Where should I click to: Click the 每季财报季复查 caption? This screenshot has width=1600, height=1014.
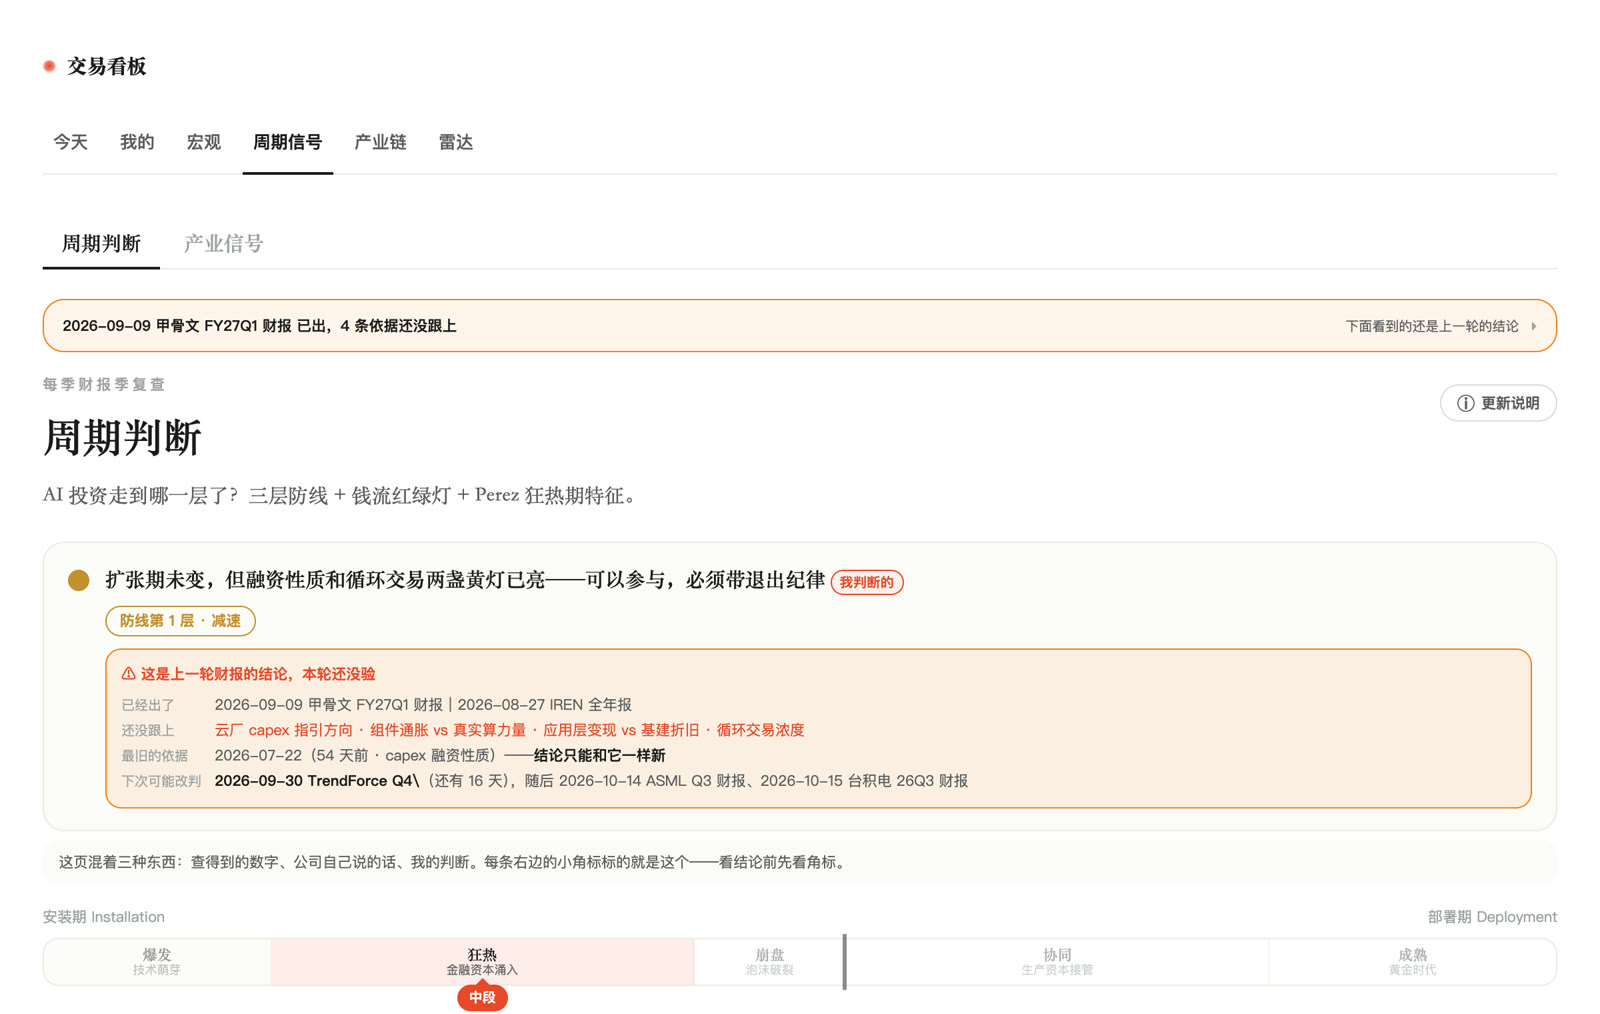104,384
